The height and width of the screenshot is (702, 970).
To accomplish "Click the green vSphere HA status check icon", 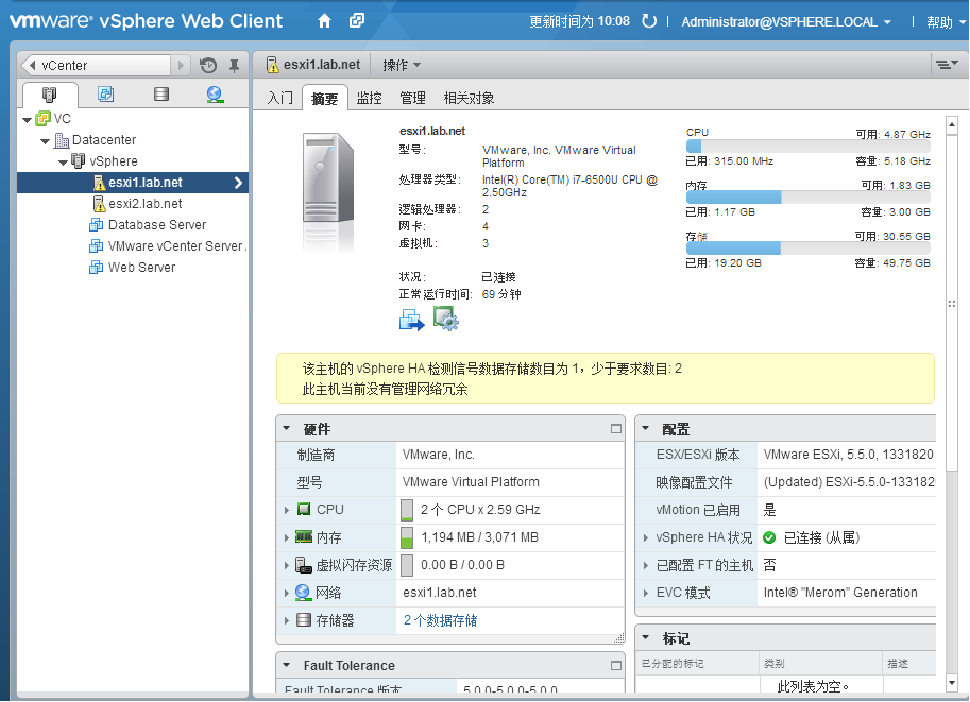I will (x=770, y=538).
